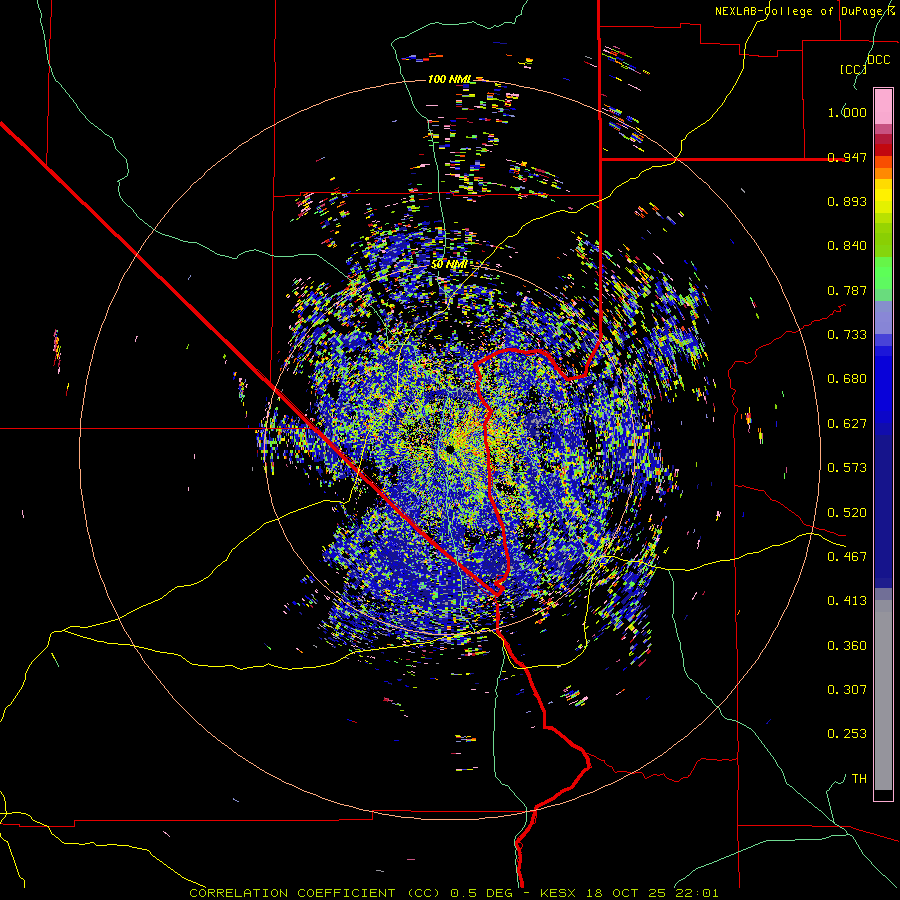Click "0.5 DEG" in the bottom caption
Image resolution: width=900 pixels, height=900 pixels.
(x=483, y=893)
